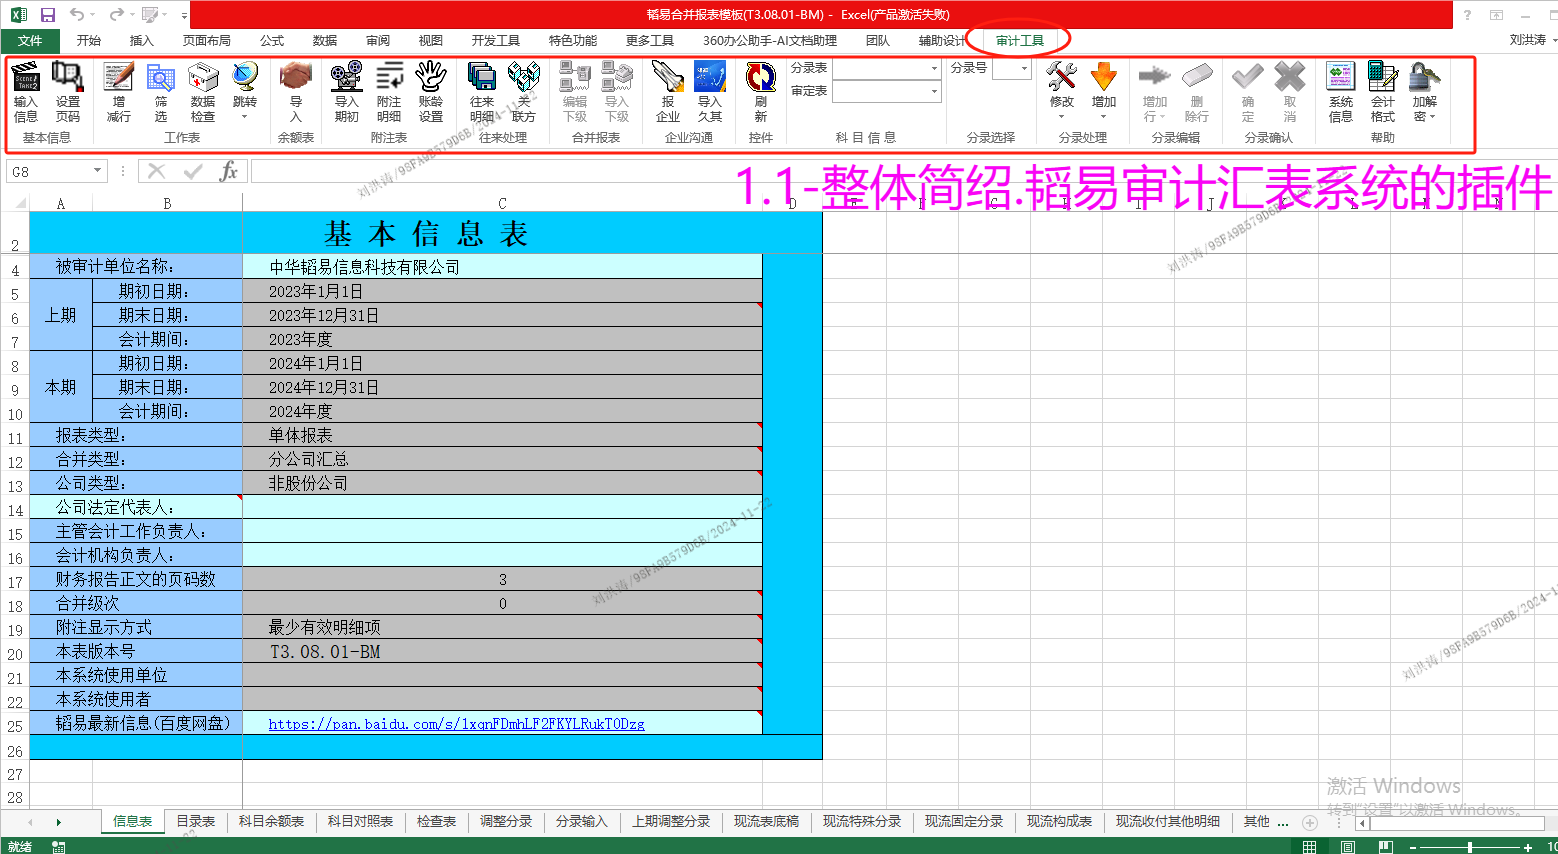1558x854 pixels.
Task: Click the 导入 handshake icon
Action: pos(295,77)
